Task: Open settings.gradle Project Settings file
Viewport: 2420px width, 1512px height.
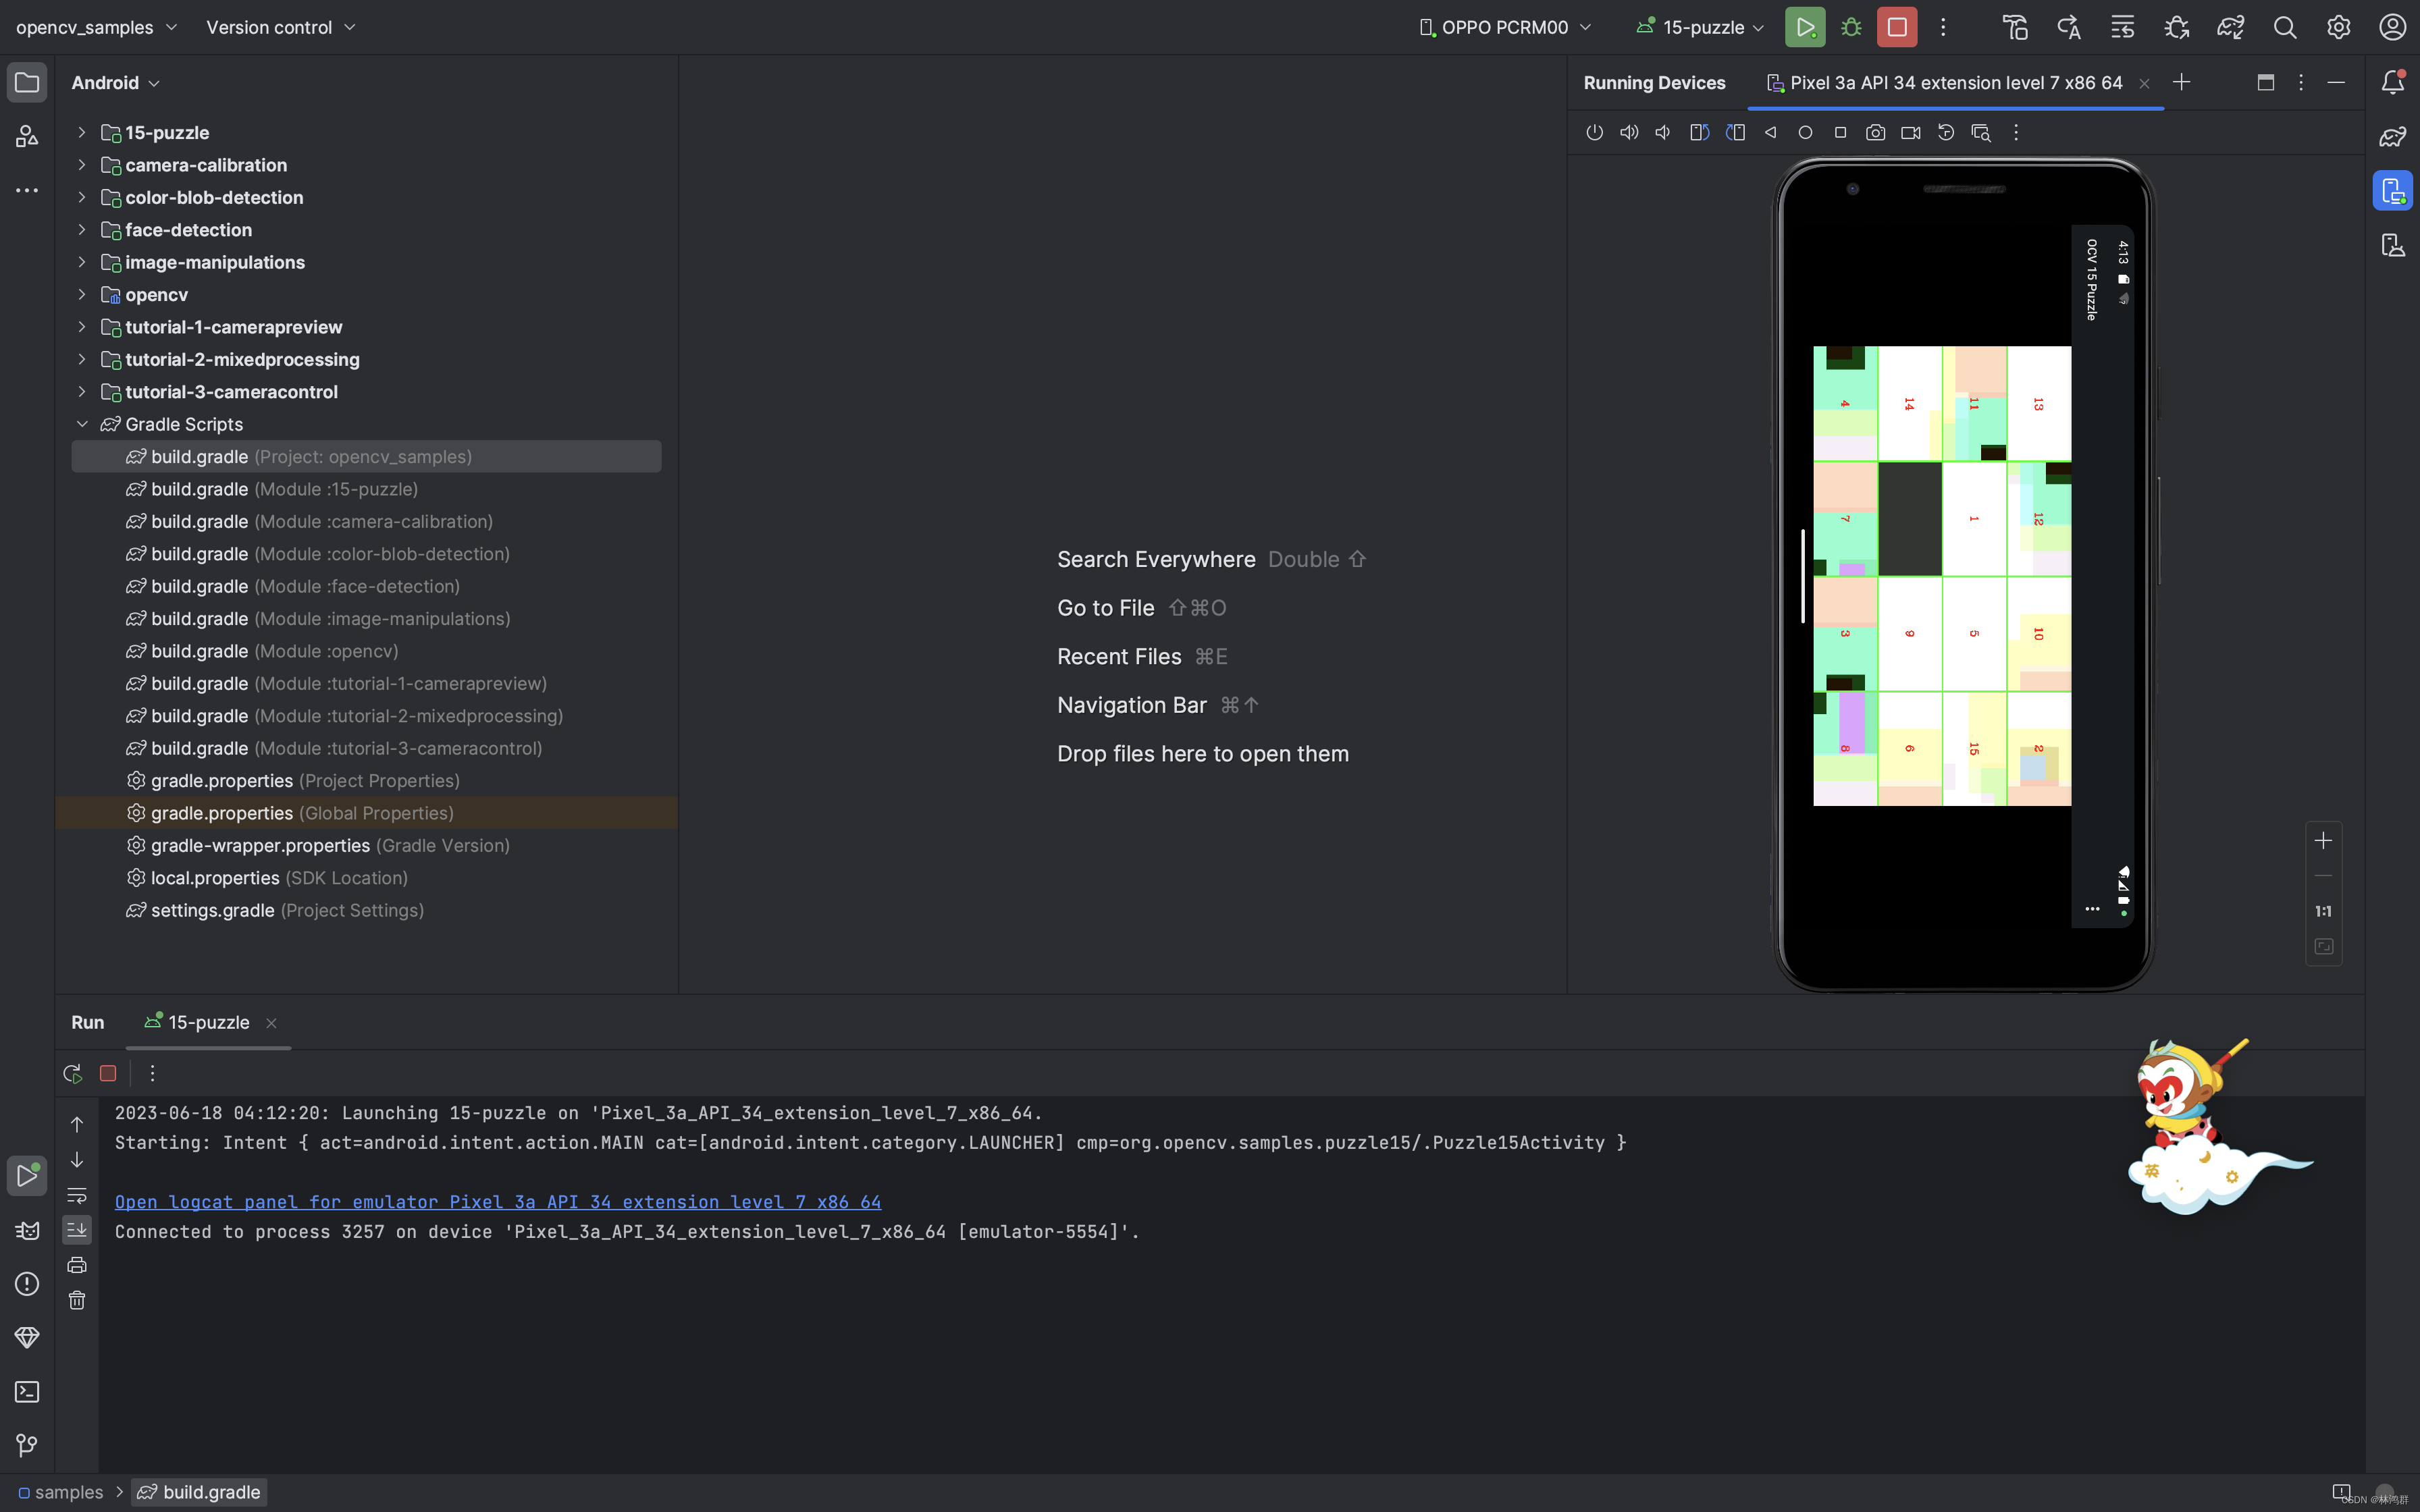Action: [x=212, y=910]
